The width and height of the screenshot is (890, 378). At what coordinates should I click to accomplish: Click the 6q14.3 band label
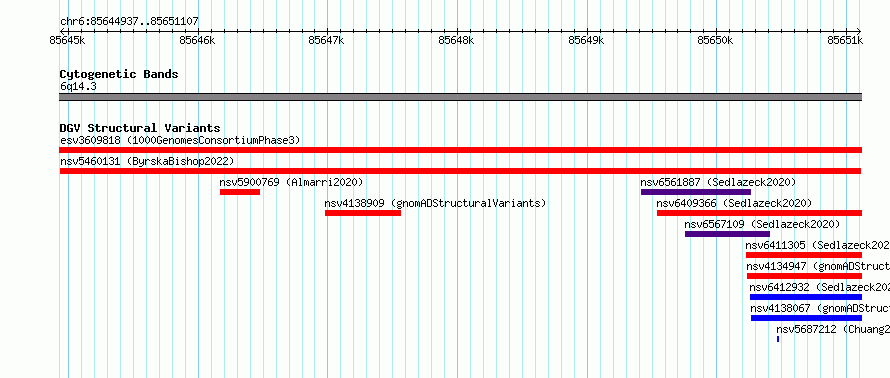click(78, 86)
